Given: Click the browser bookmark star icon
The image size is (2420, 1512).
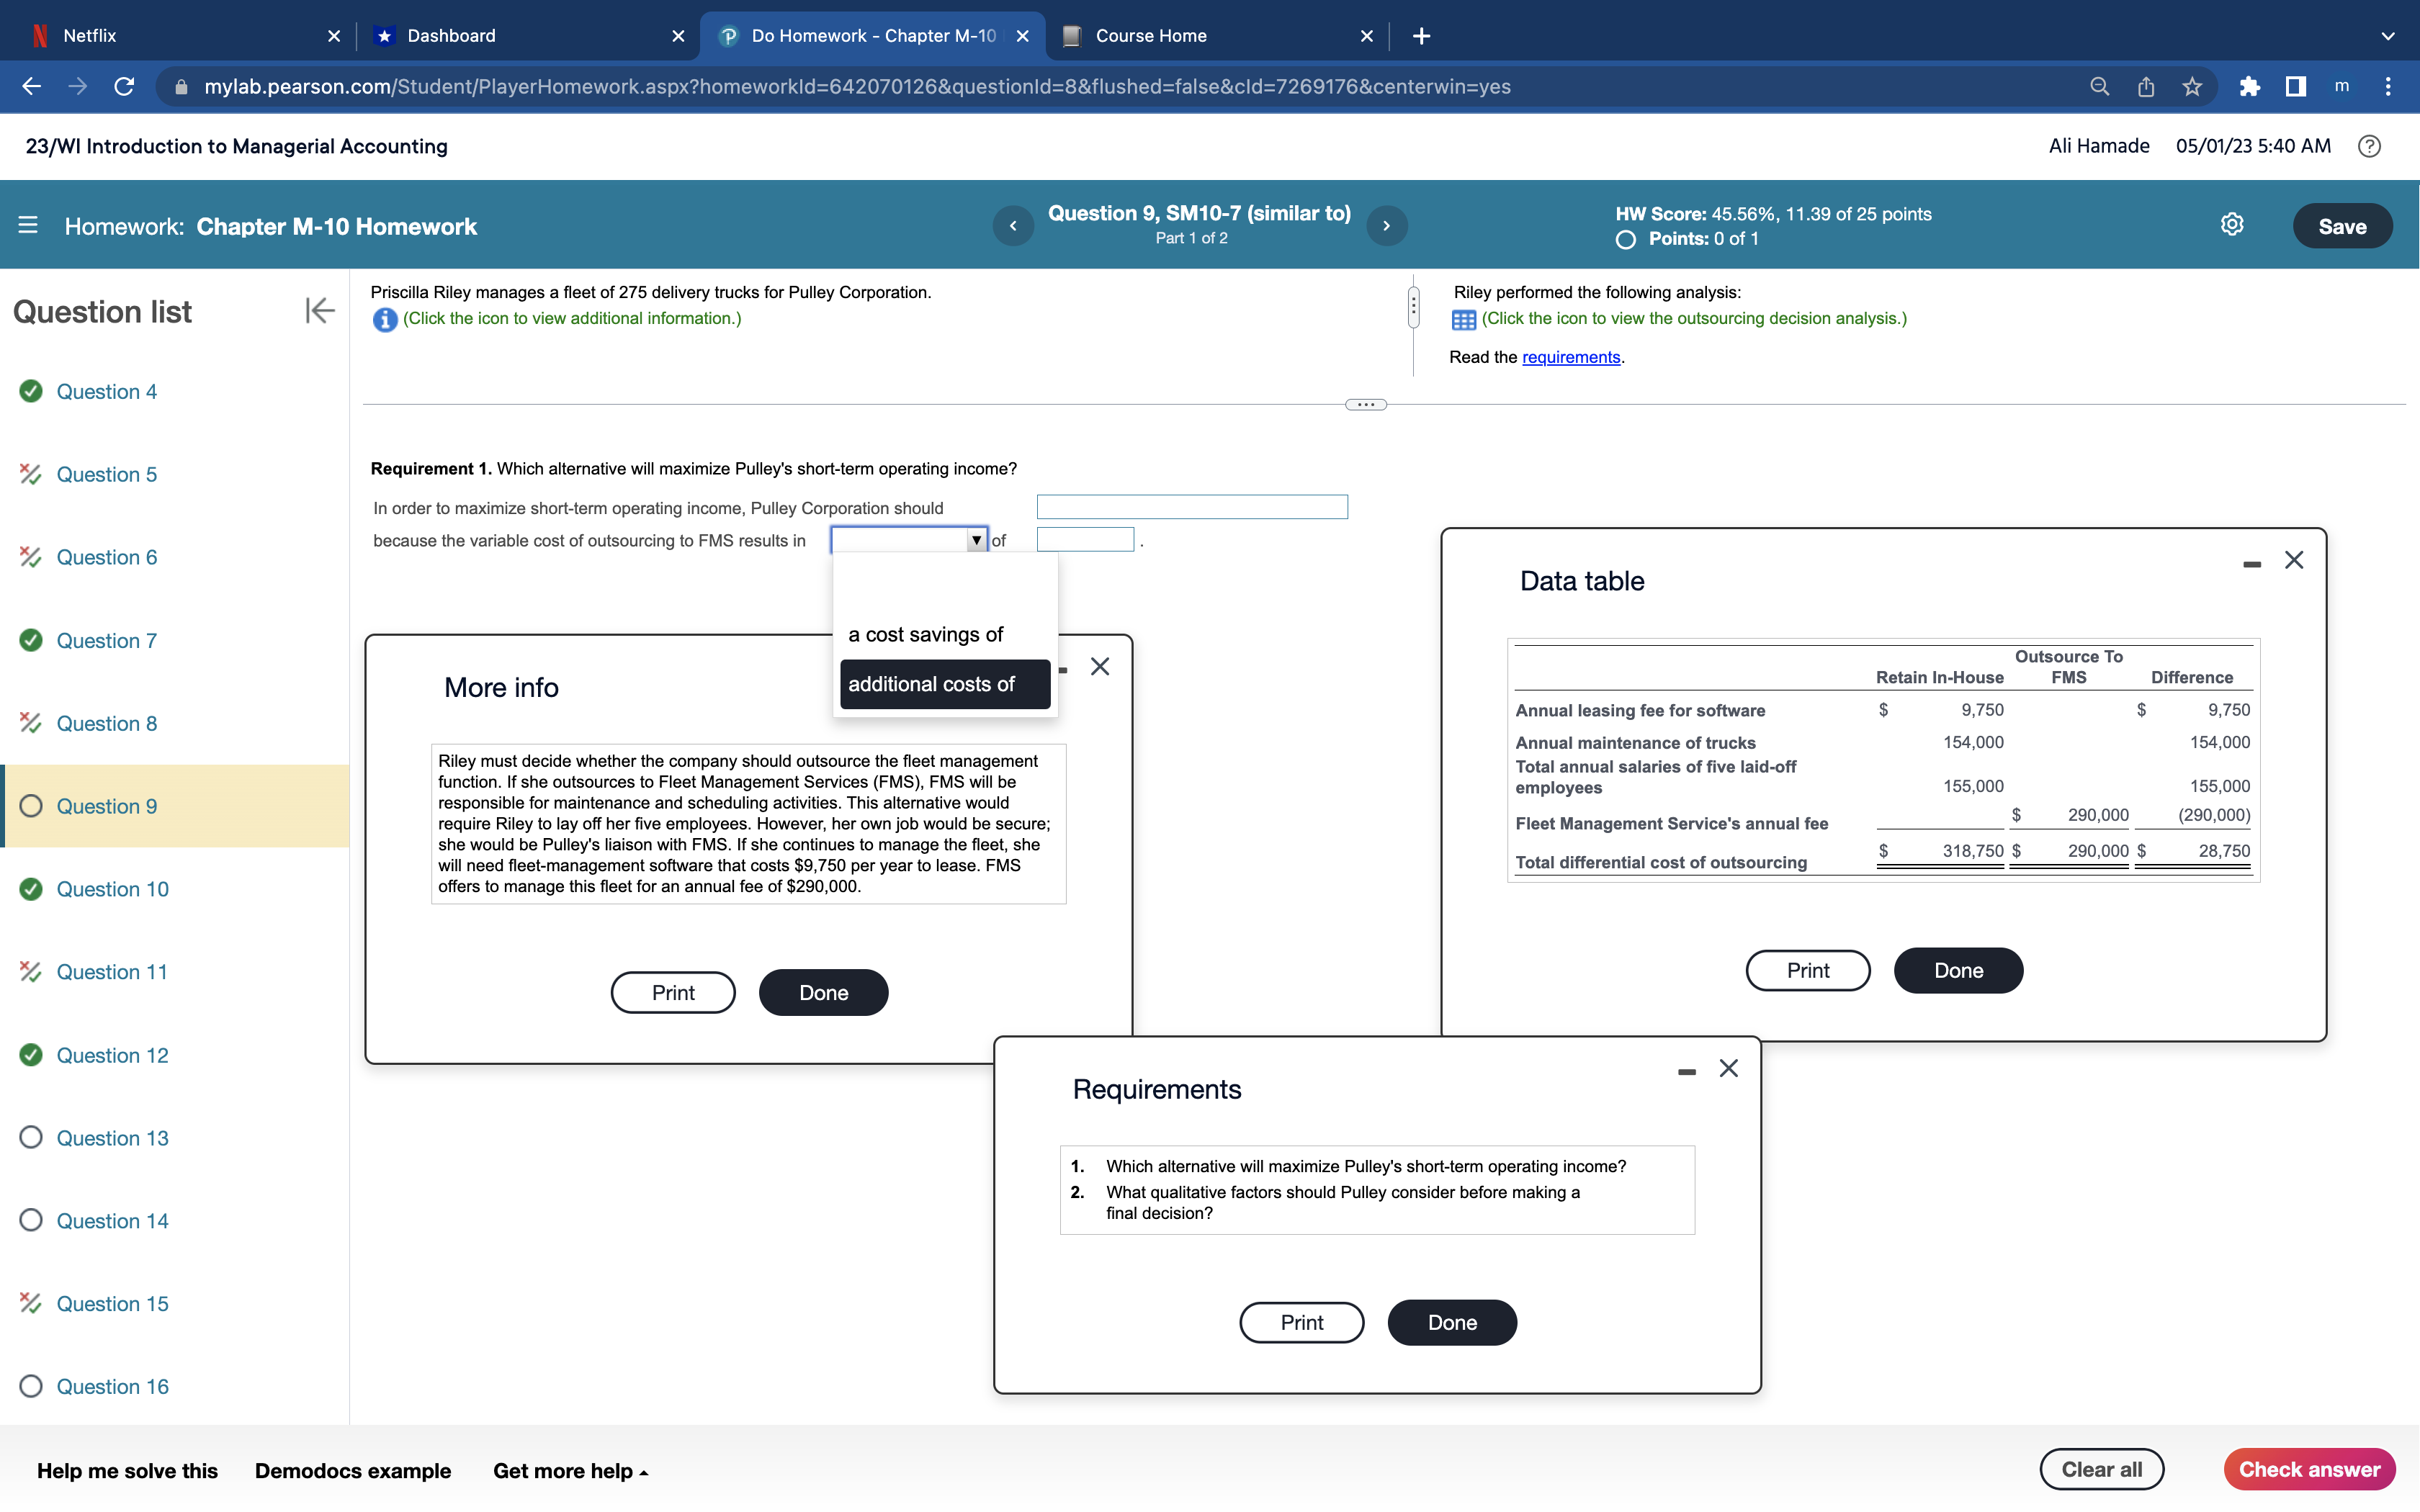Looking at the screenshot, I should [x=2192, y=86].
